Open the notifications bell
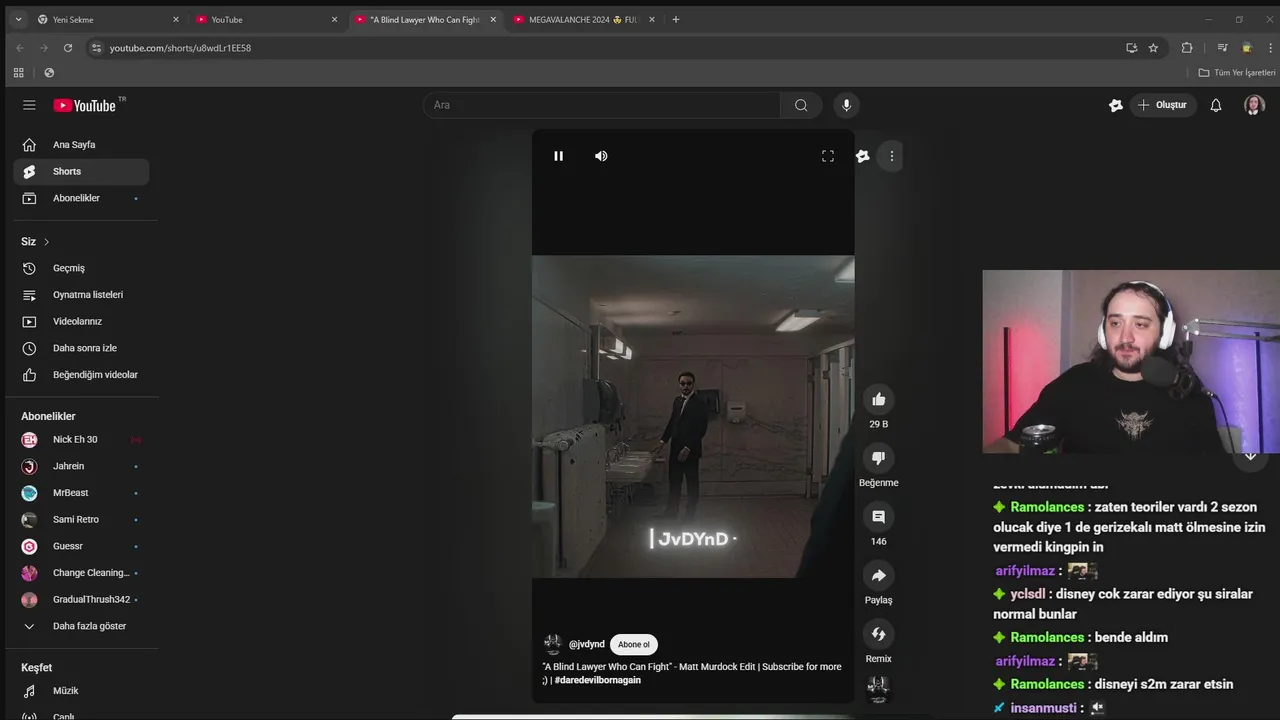 1216,105
